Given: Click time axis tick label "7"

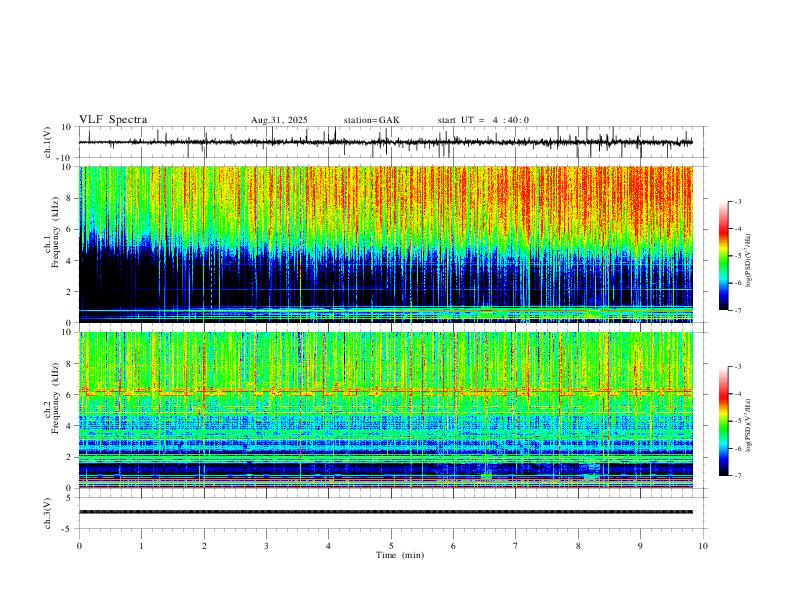Looking at the screenshot, I should tap(516, 546).
